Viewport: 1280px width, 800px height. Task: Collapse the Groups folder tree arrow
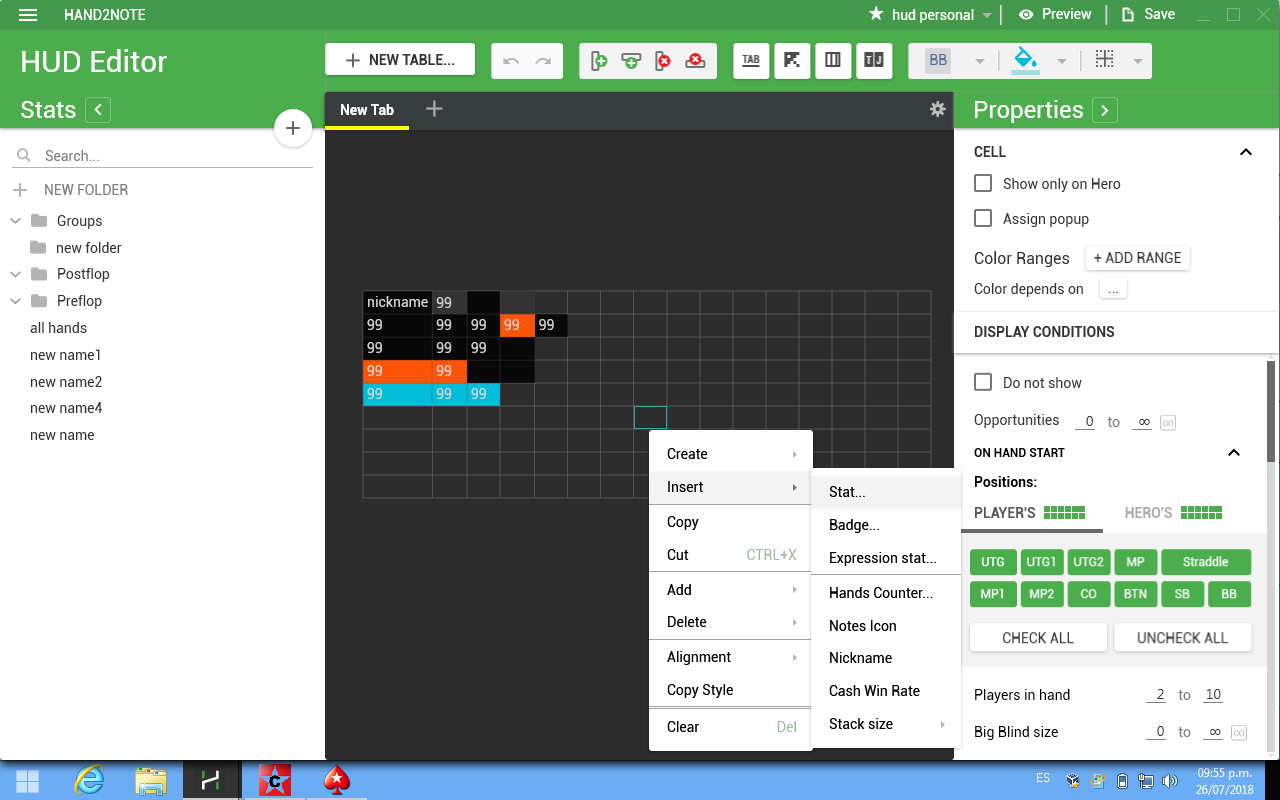coord(16,221)
